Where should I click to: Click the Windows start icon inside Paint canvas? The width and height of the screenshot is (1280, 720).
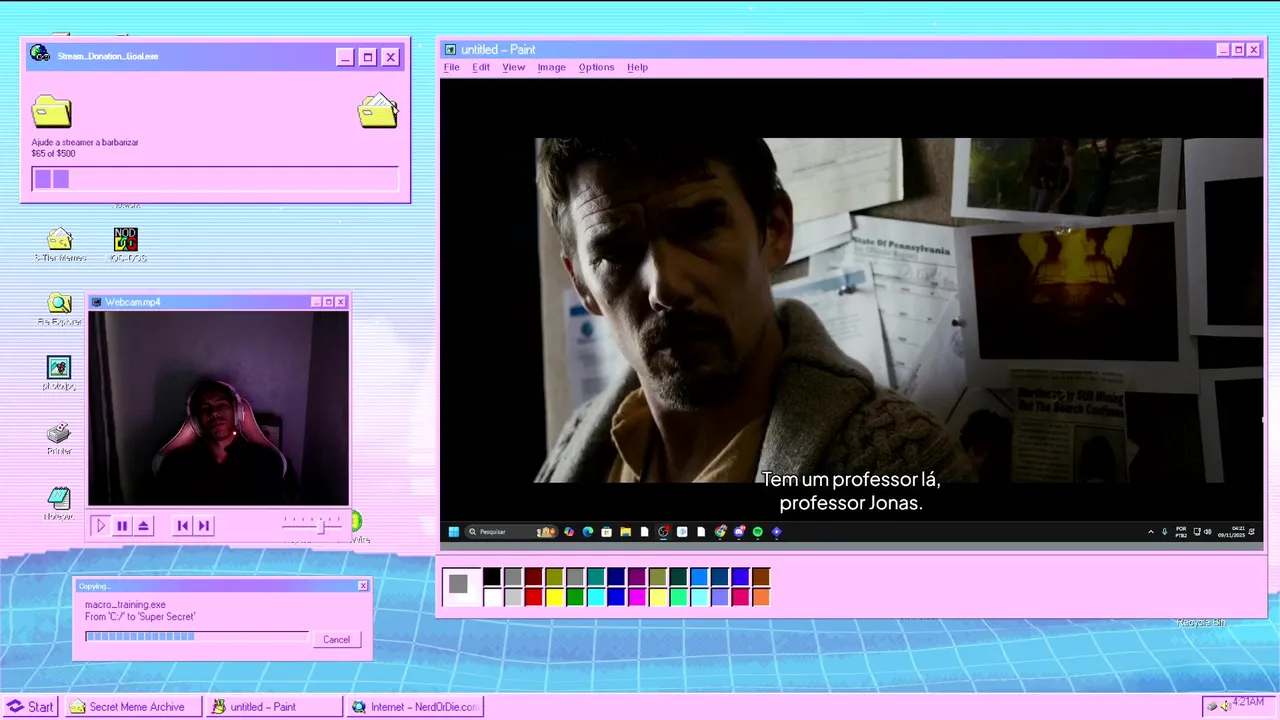pos(454,532)
